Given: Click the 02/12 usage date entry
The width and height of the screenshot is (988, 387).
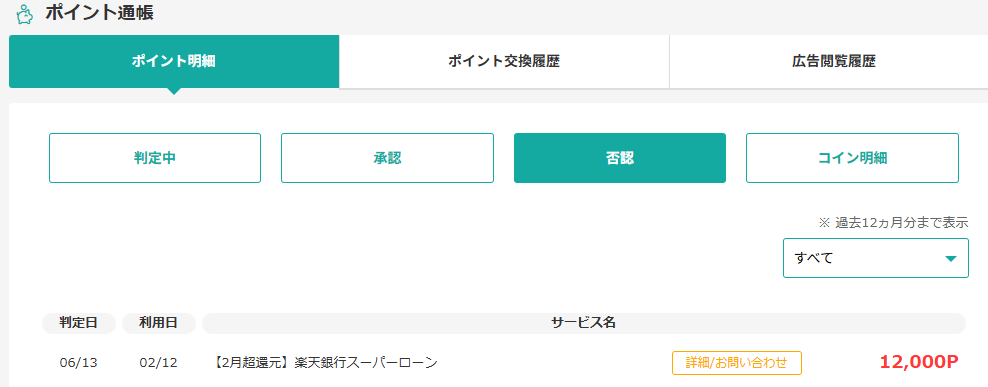Looking at the screenshot, I should click(159, 363).
